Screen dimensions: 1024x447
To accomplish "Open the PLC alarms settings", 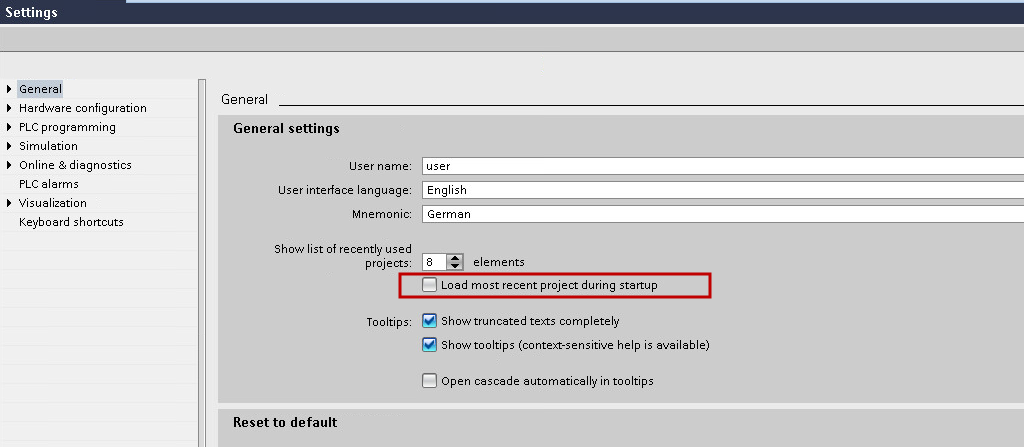I will [x=48, y=184].
